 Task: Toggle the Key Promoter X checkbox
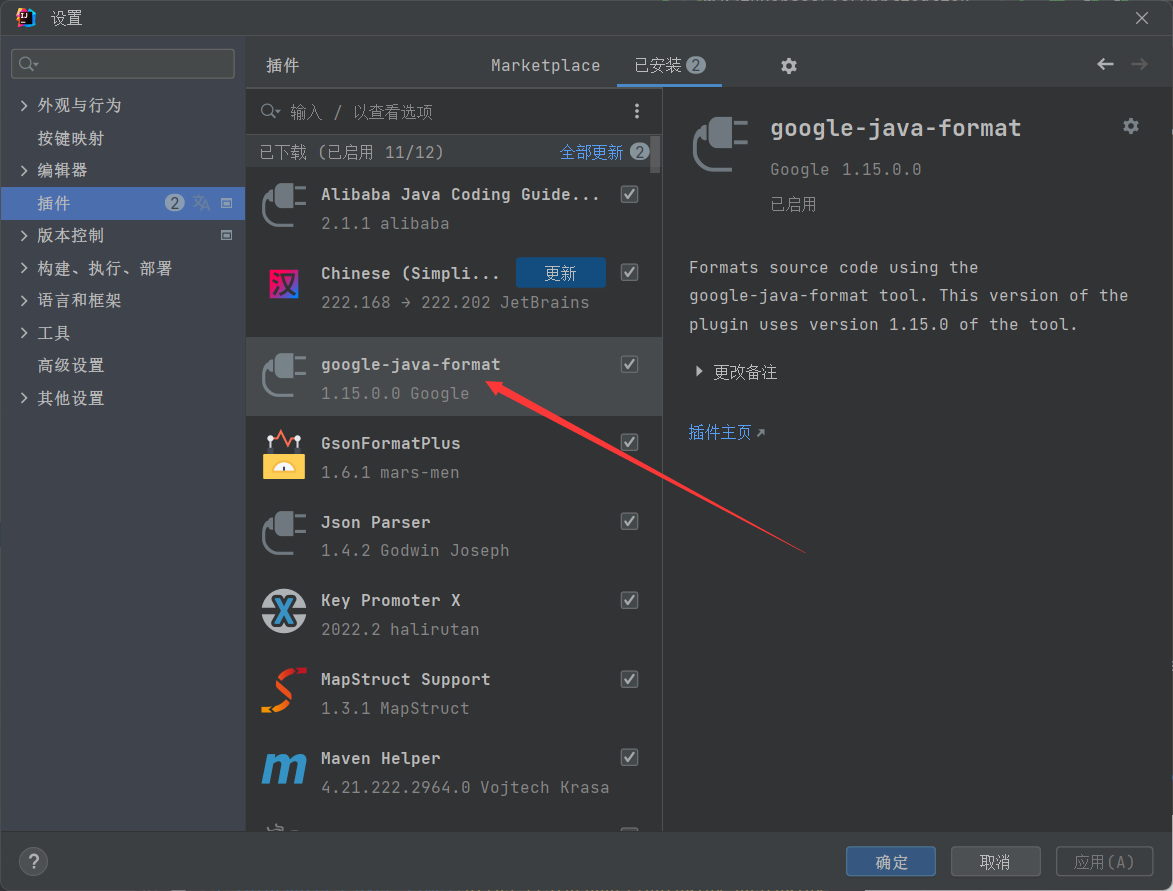click(629, 600)
